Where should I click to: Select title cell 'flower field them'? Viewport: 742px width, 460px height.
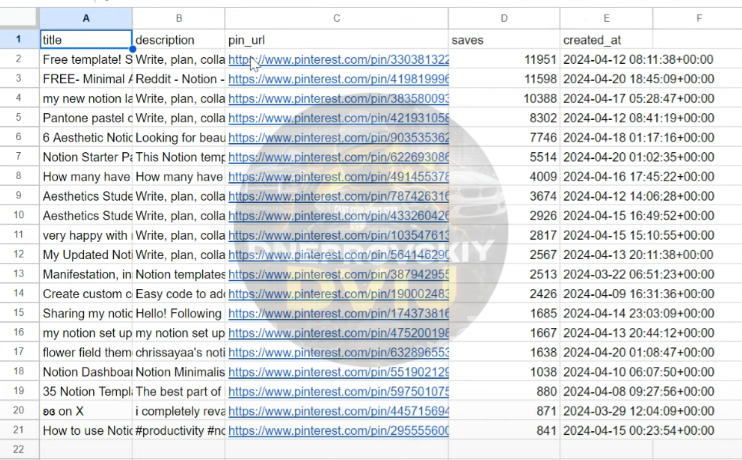click(x=86, y=353)
